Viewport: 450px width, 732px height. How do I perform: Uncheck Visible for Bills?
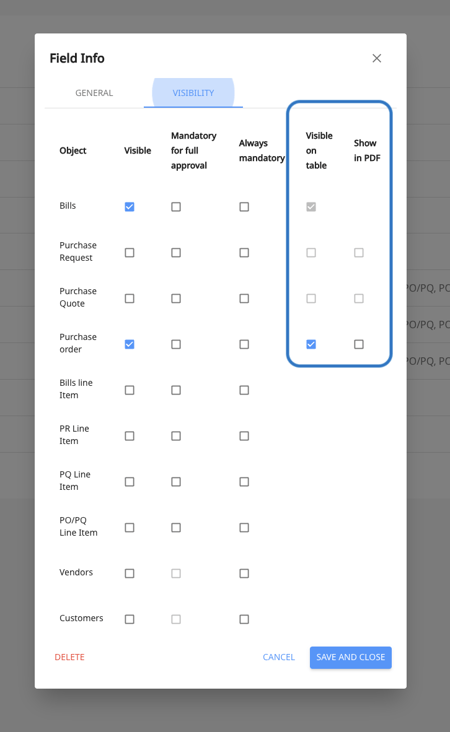tap(129, 207)
